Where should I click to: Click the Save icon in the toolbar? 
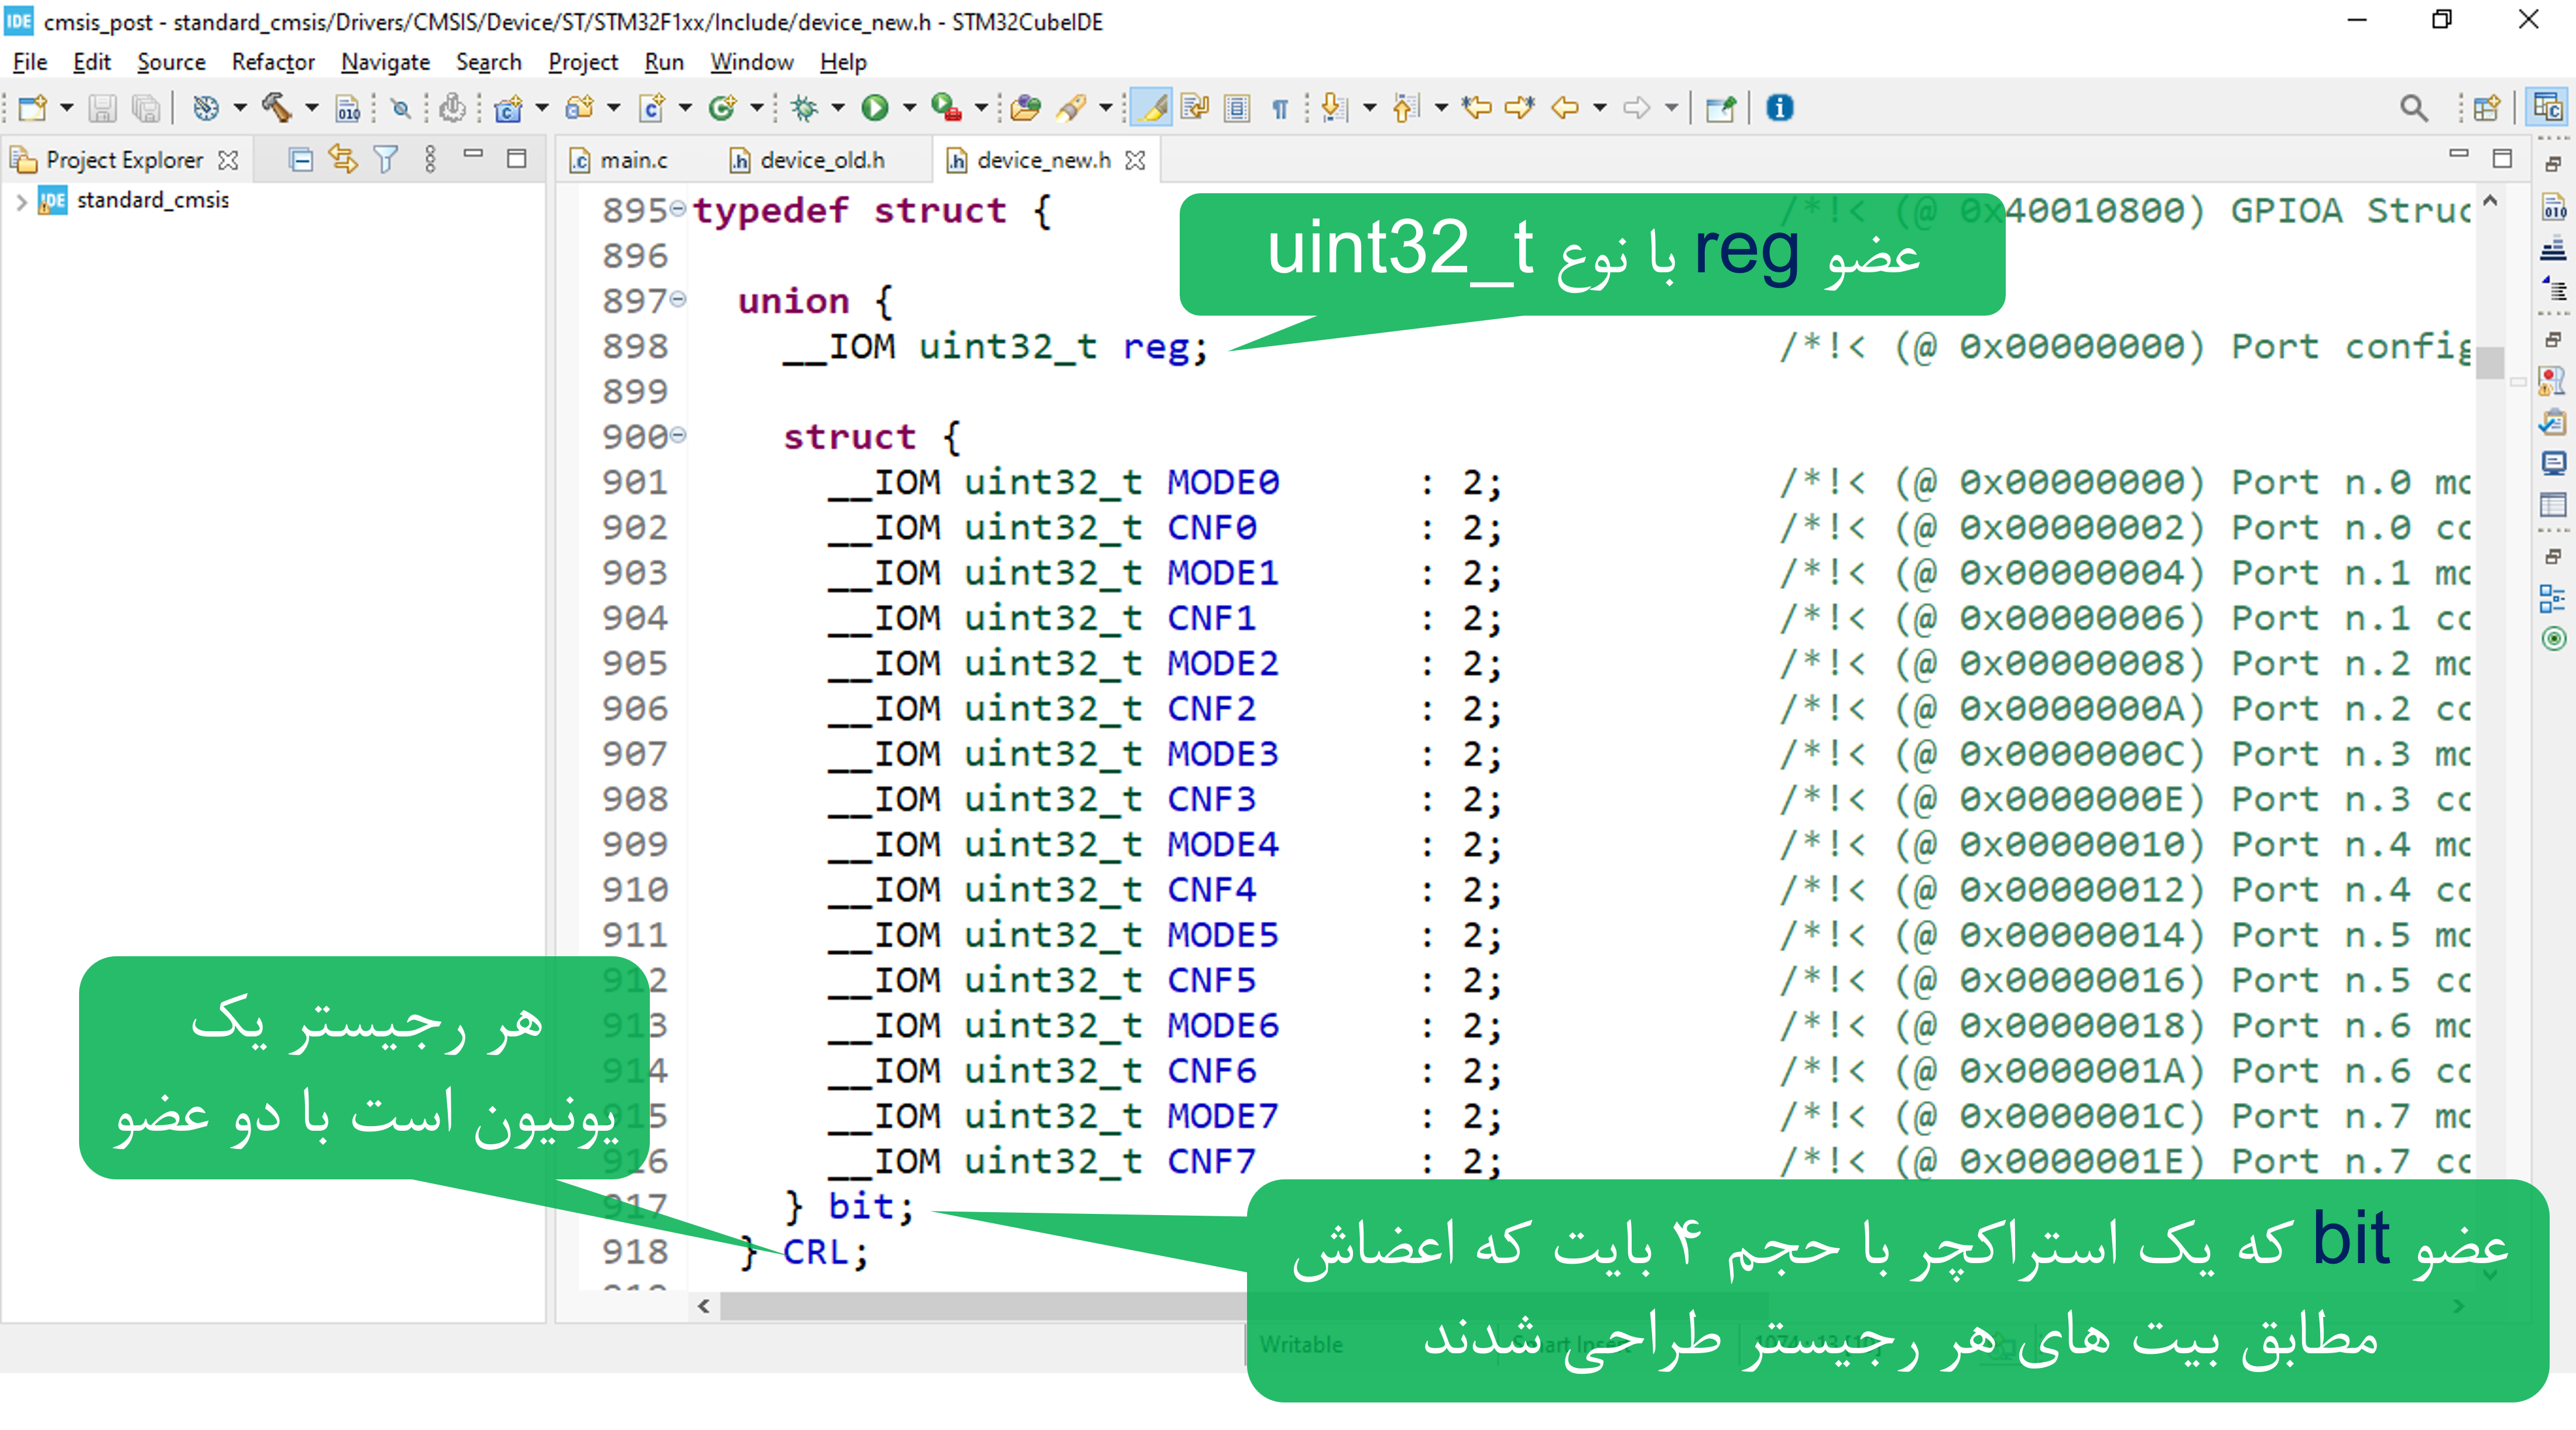click(102, 108)
